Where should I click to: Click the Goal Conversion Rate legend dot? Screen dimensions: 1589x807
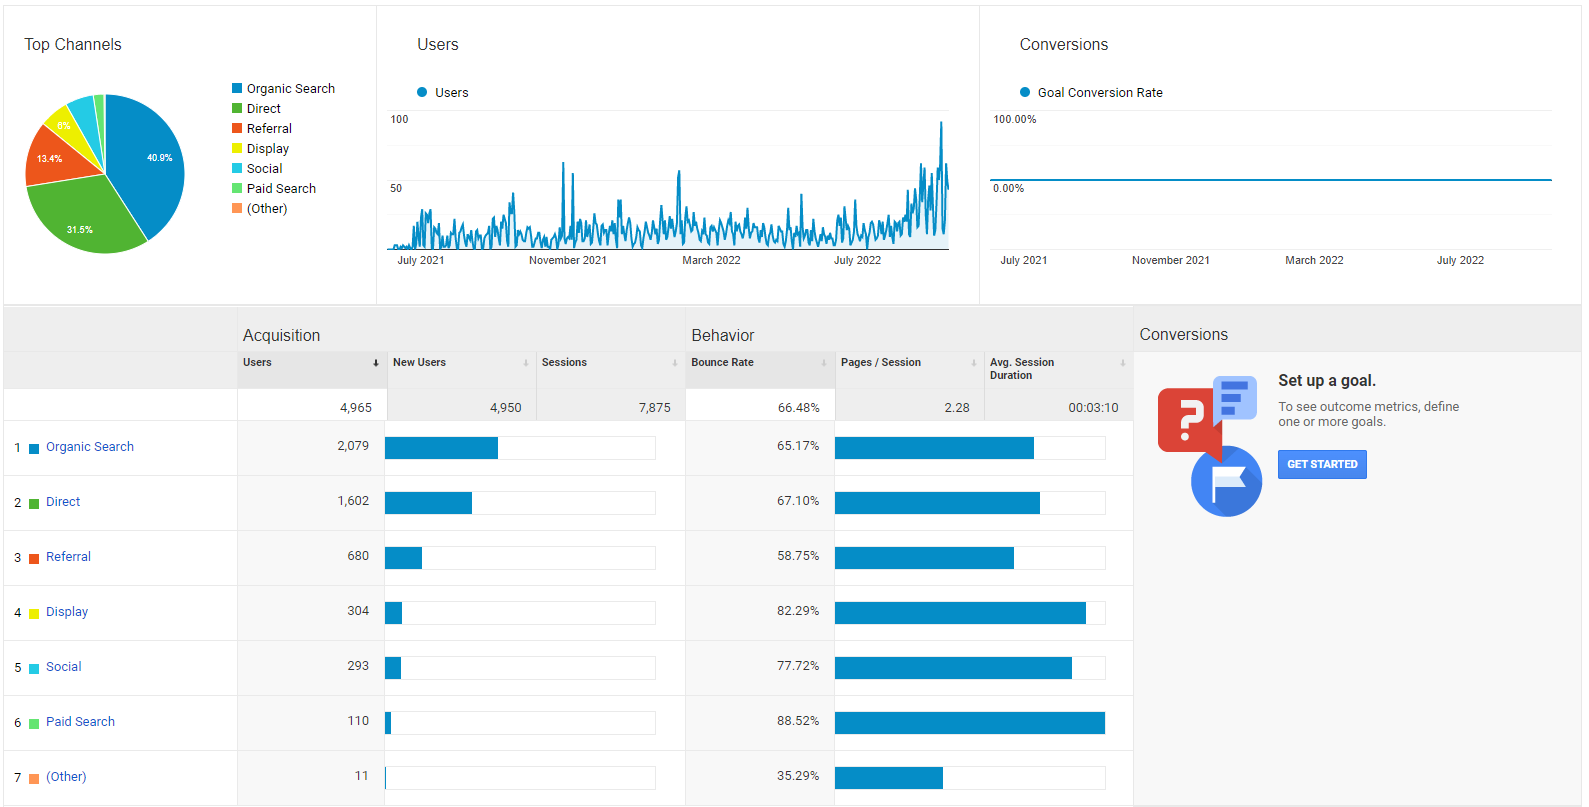[1025, 93]
